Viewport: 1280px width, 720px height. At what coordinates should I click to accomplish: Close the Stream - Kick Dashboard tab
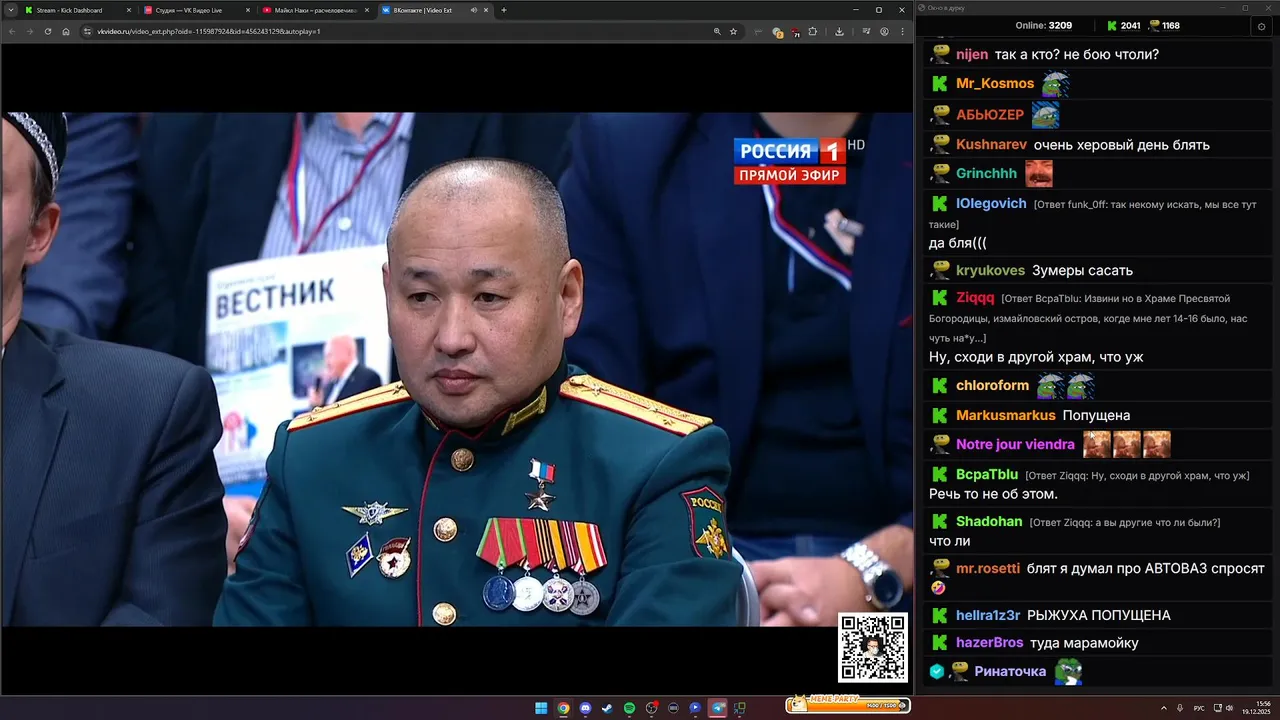[x=128, y=10]
